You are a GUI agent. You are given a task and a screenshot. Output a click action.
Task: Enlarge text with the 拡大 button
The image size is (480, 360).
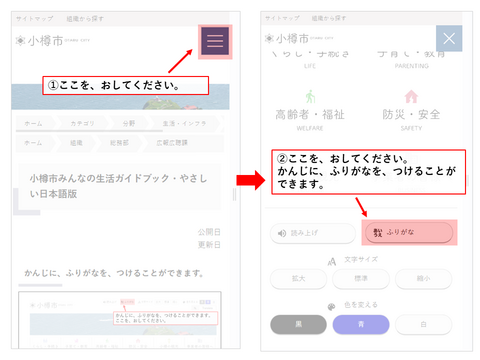(x=298, y=278)
